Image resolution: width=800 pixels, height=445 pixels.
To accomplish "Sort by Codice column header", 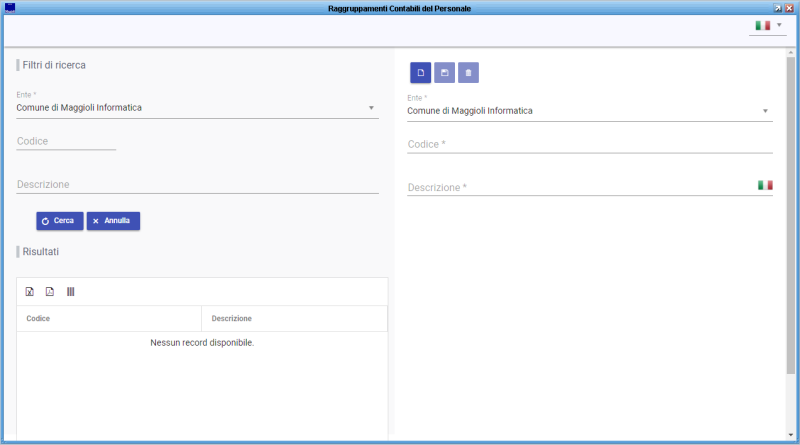I will [109, 318].
